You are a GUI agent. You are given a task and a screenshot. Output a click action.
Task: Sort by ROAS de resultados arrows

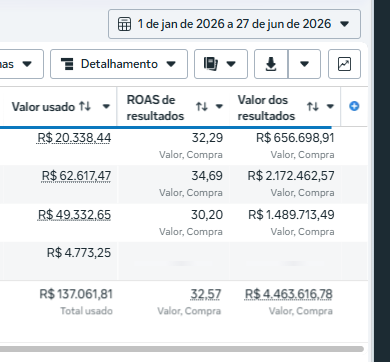(x=202, y=107)
